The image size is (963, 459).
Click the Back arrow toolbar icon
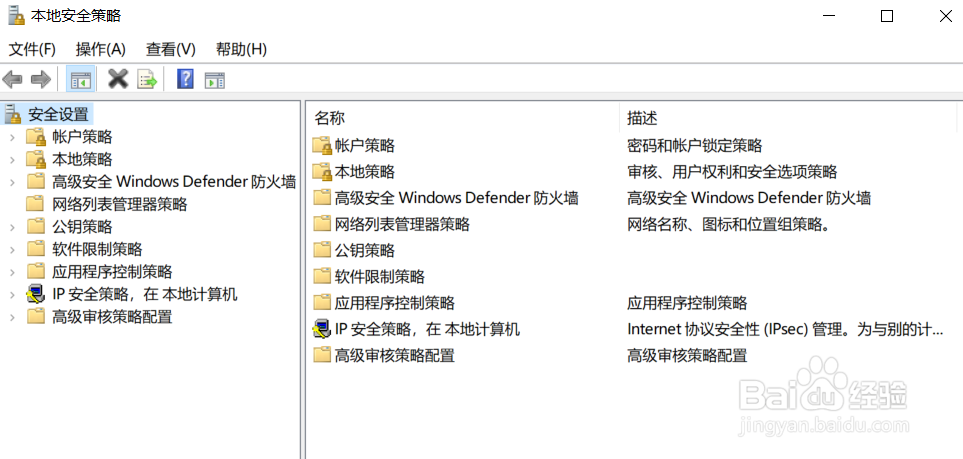13,79
